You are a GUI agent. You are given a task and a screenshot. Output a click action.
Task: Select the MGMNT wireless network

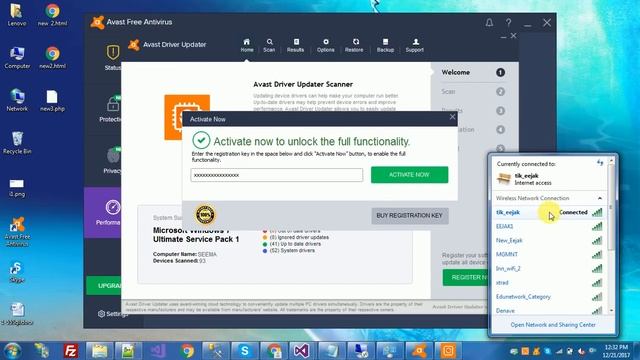coord(549,254)
